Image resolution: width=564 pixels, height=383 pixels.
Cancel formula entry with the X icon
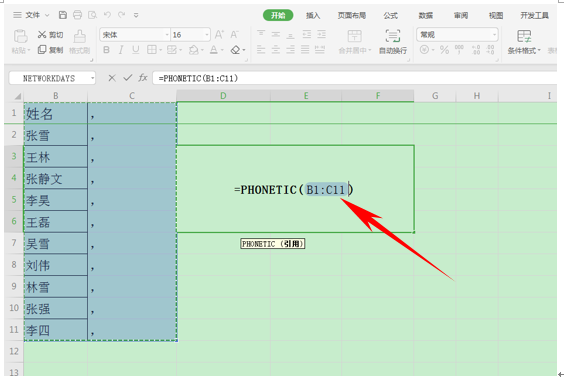(x=112, y=78)
